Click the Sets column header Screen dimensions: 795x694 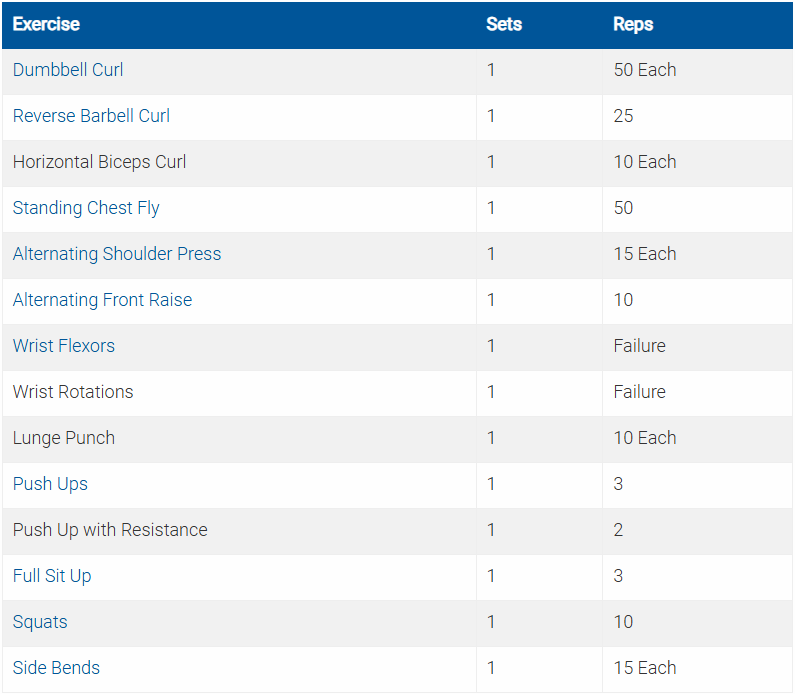[x=504, y=24]
